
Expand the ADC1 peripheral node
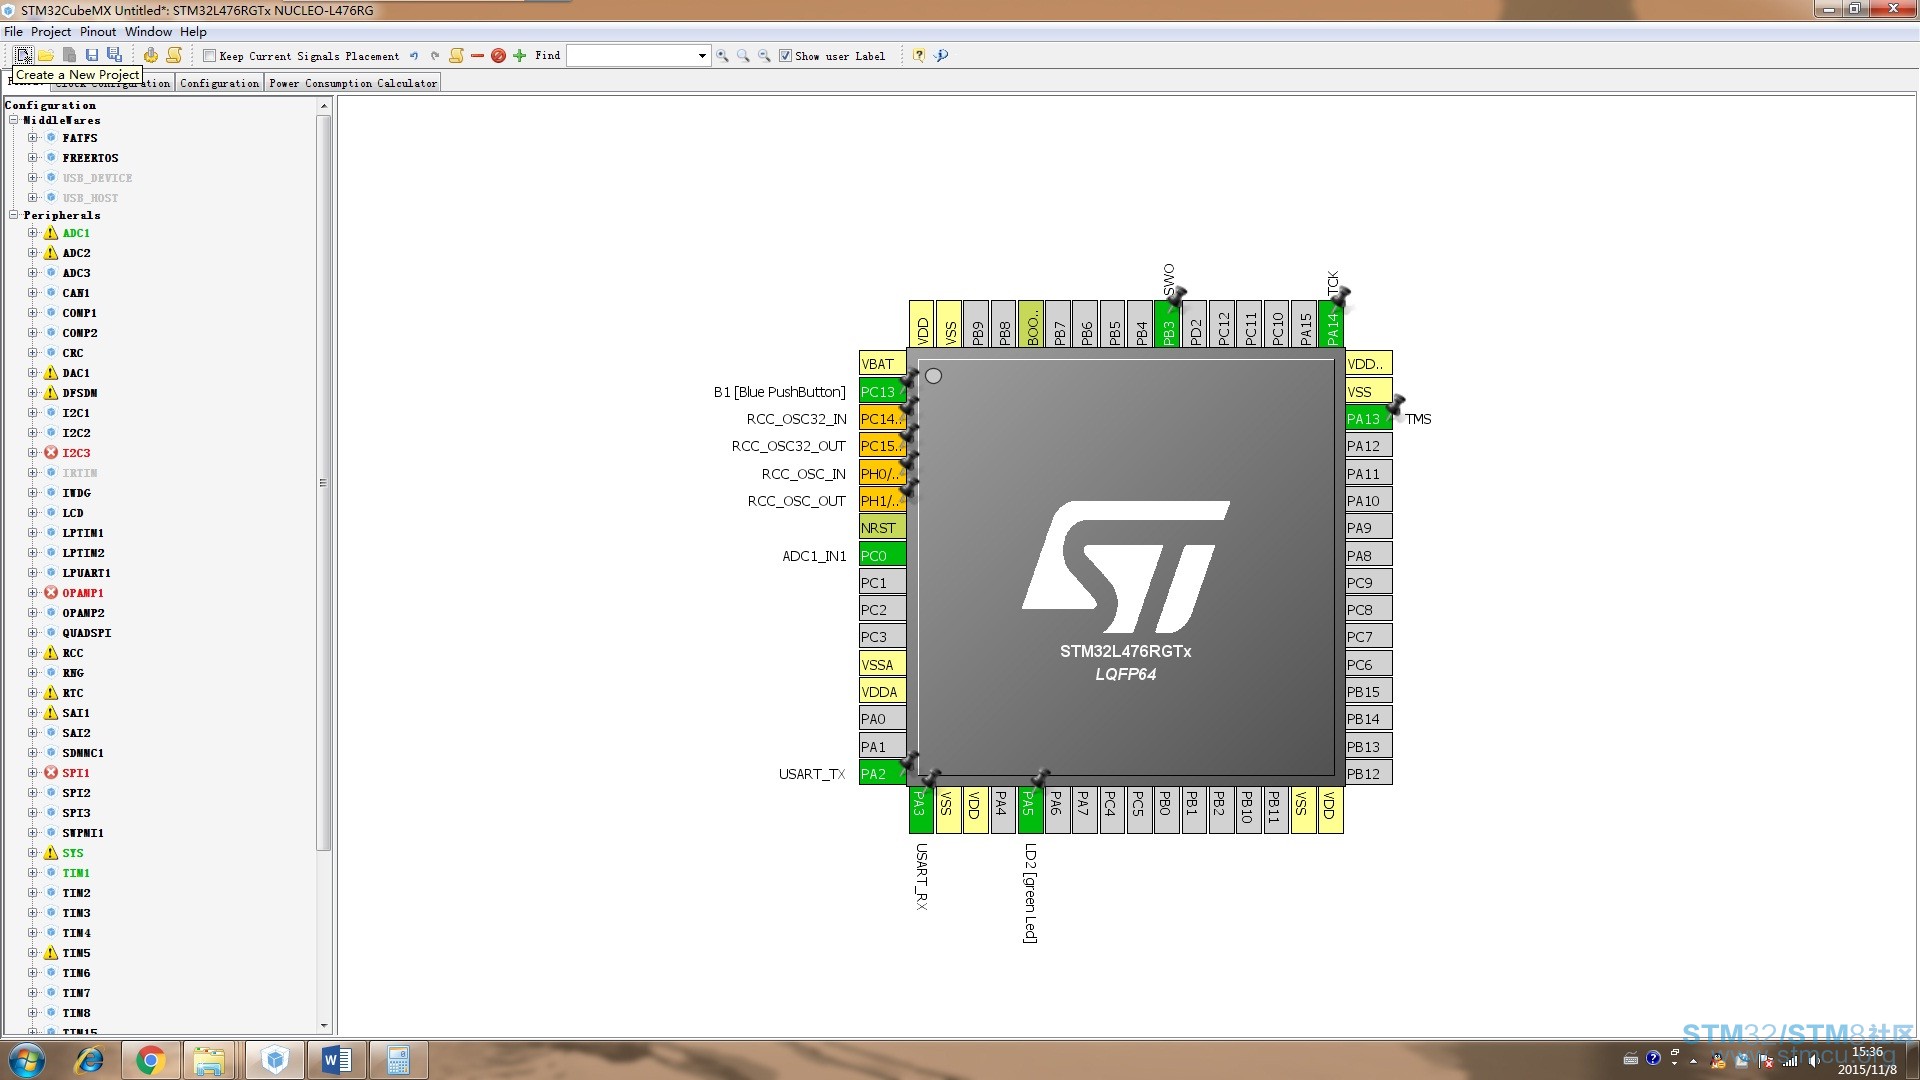33,233
